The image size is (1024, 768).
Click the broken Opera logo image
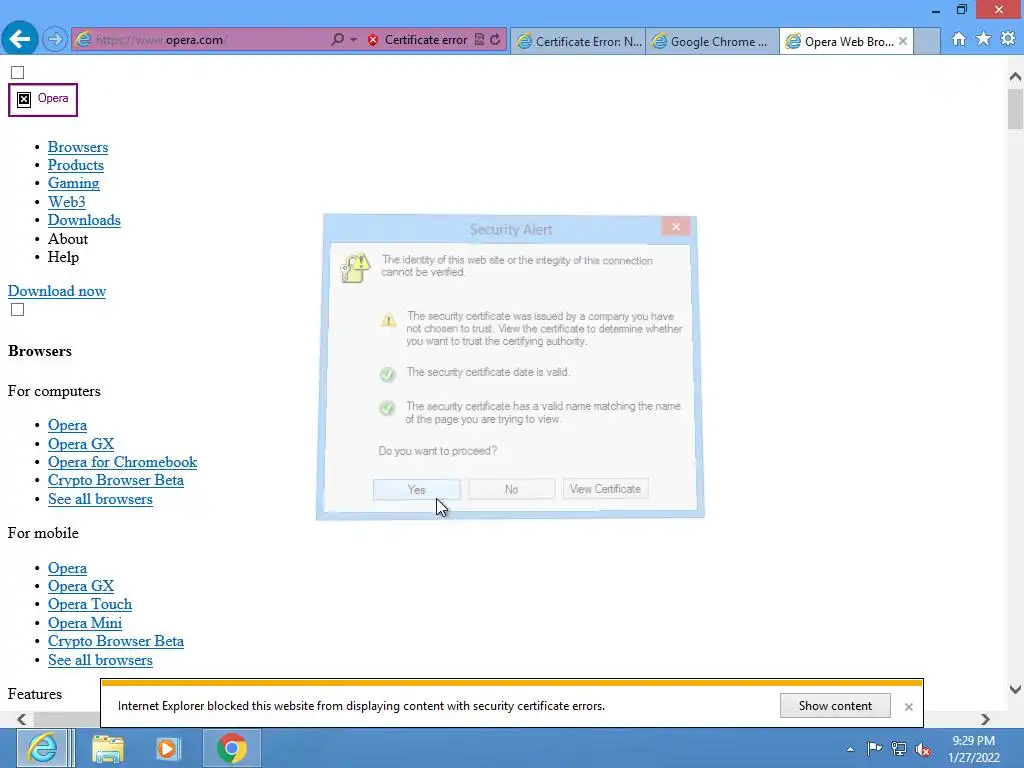tap(43, 99)
